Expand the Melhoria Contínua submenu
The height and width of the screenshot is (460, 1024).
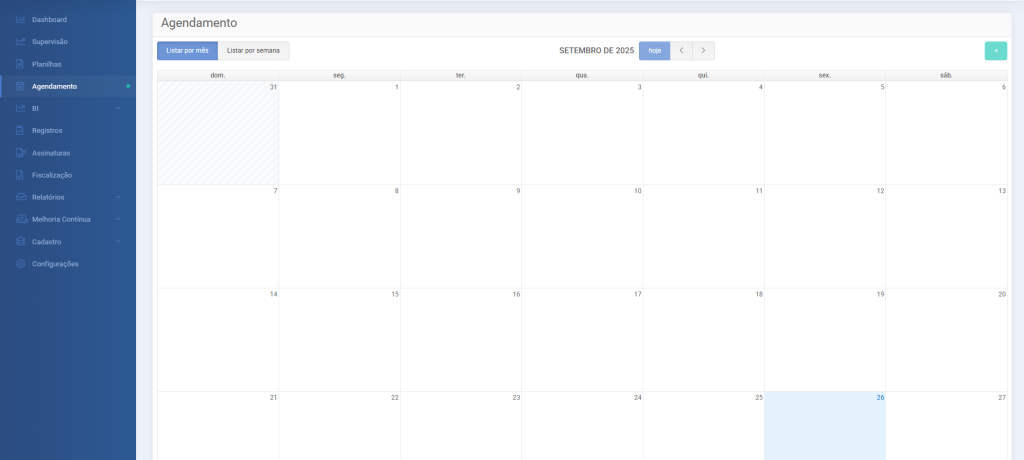[x=118, y=219]
